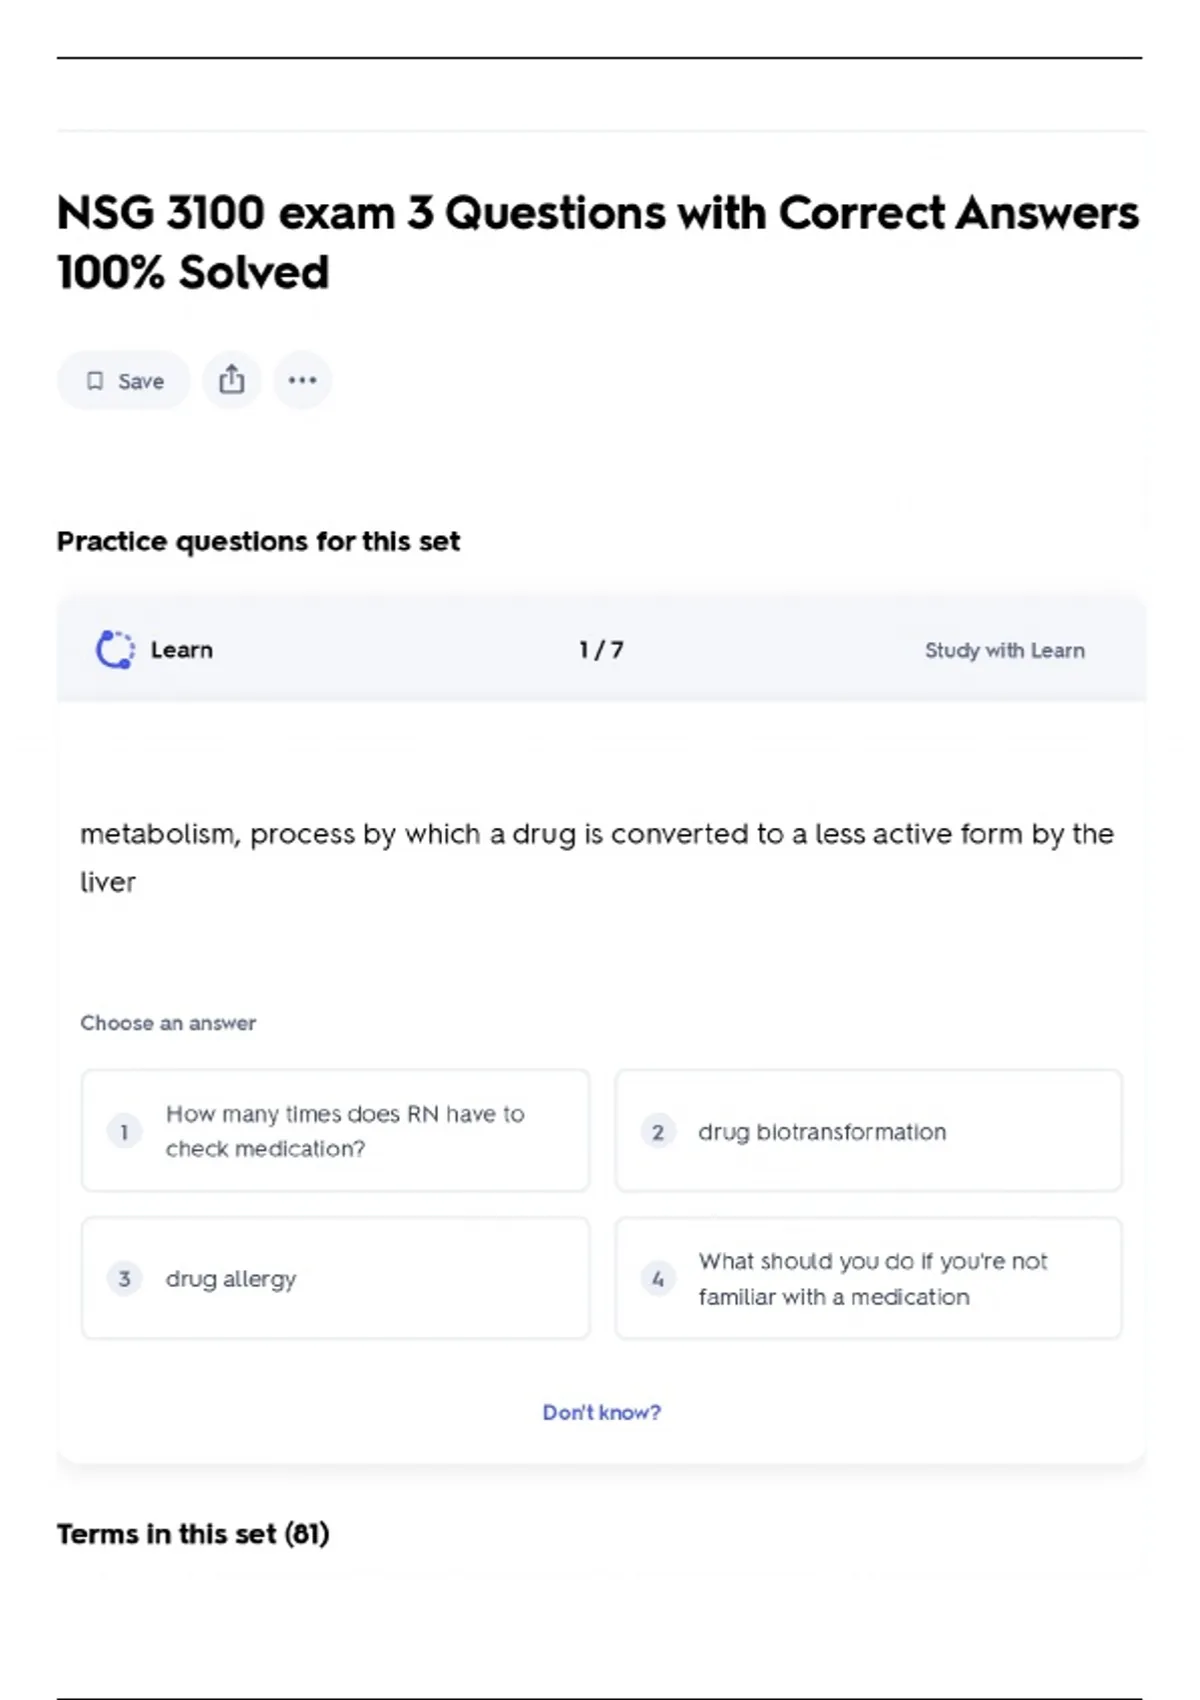Click the share icon button
Image resolution: width=1200 pixels, height=1700 pixels.
(232, 380)
